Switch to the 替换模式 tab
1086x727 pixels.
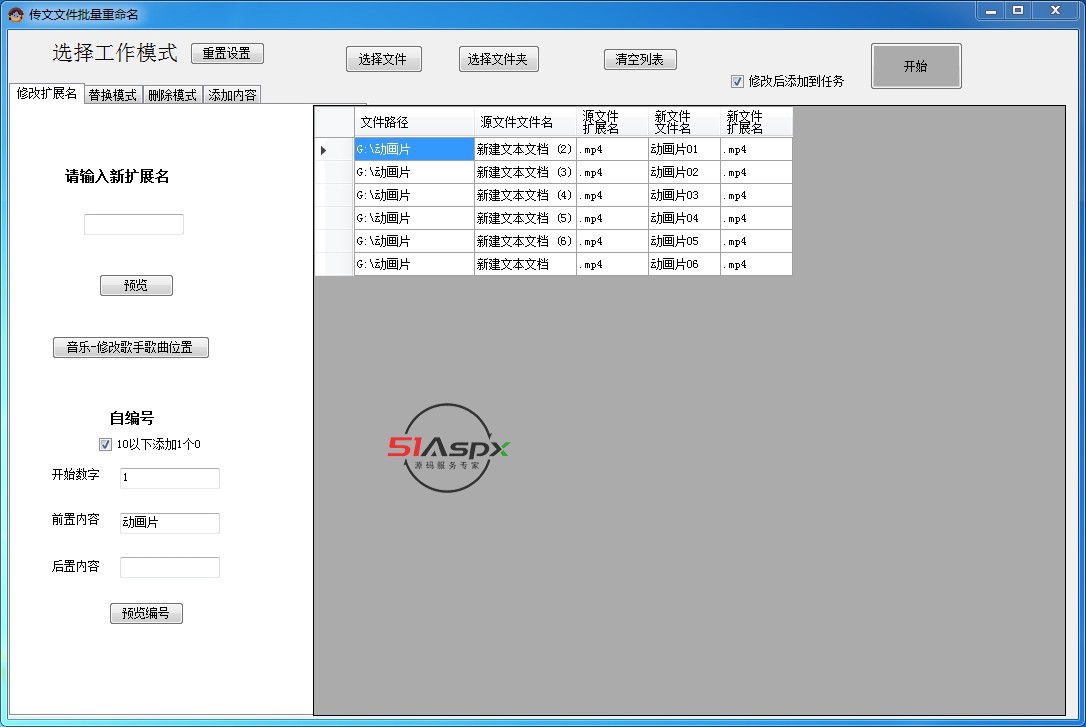pyautogui.click(x=112, y=95)
